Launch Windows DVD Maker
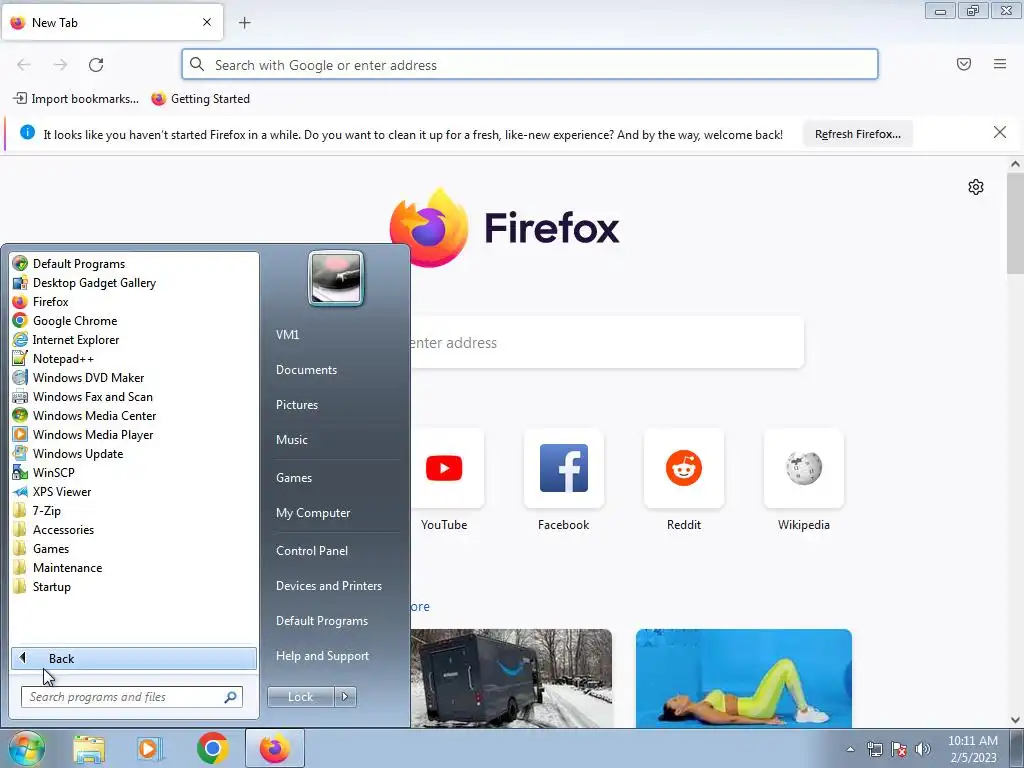This screenshot has width=1024, height=768. click(134, 377)
